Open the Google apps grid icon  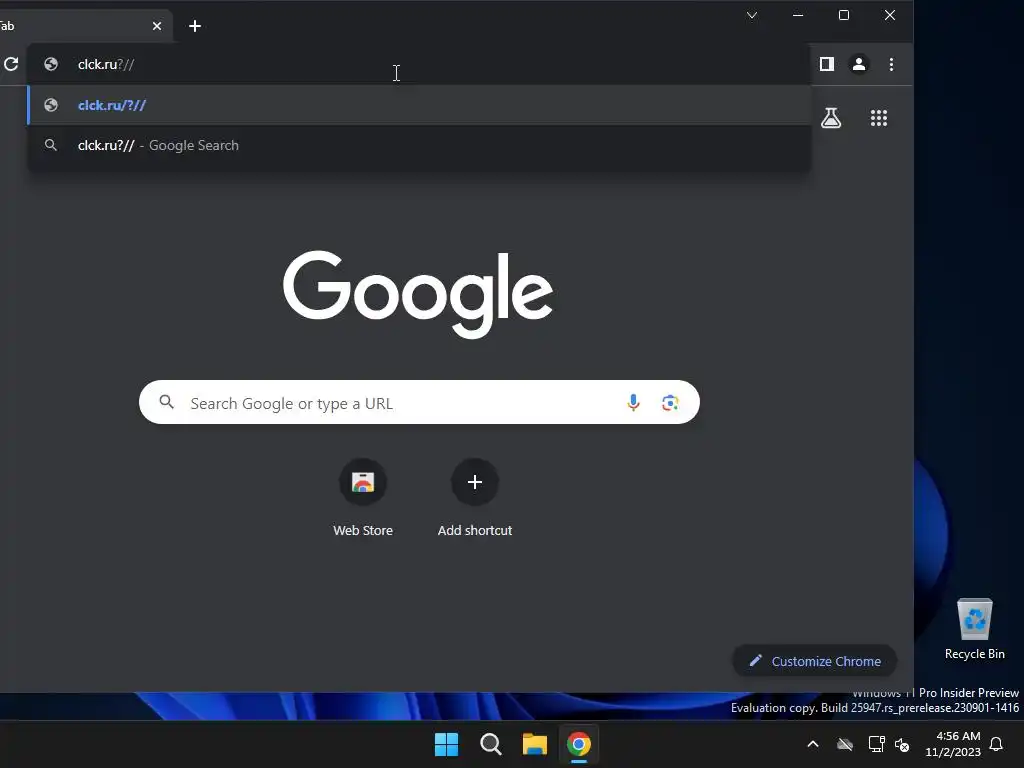tap(879, 118)
